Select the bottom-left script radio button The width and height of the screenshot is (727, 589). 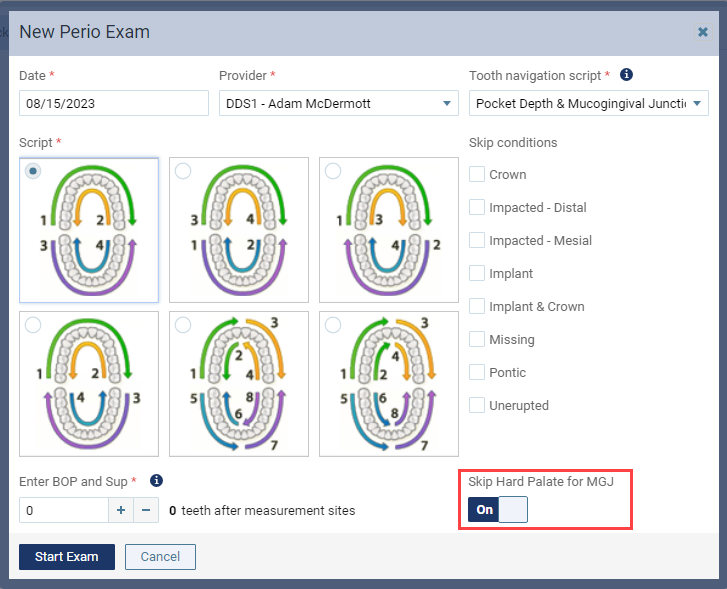point(33,325)
